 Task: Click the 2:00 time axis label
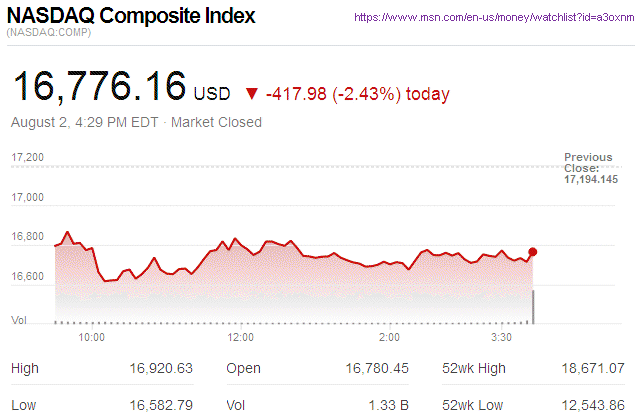(x=390, y=338)
